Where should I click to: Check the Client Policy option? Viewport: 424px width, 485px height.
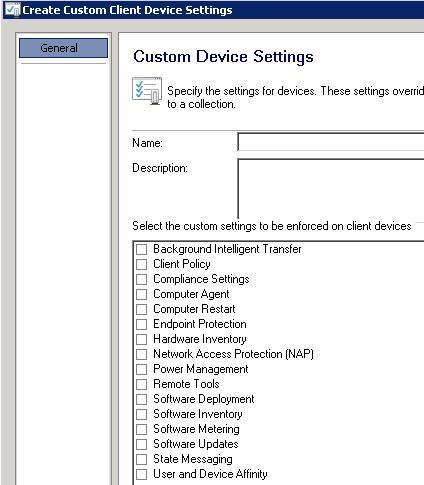141,264
